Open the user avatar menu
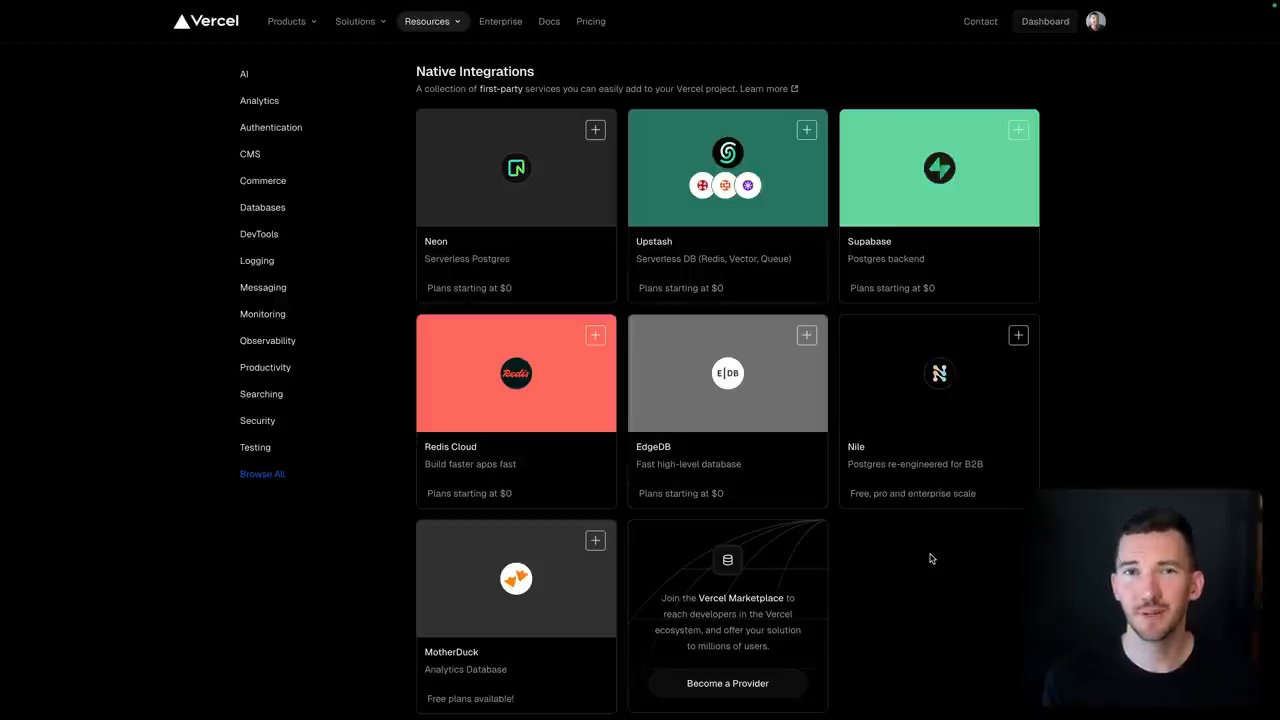 click(1096, 21)
